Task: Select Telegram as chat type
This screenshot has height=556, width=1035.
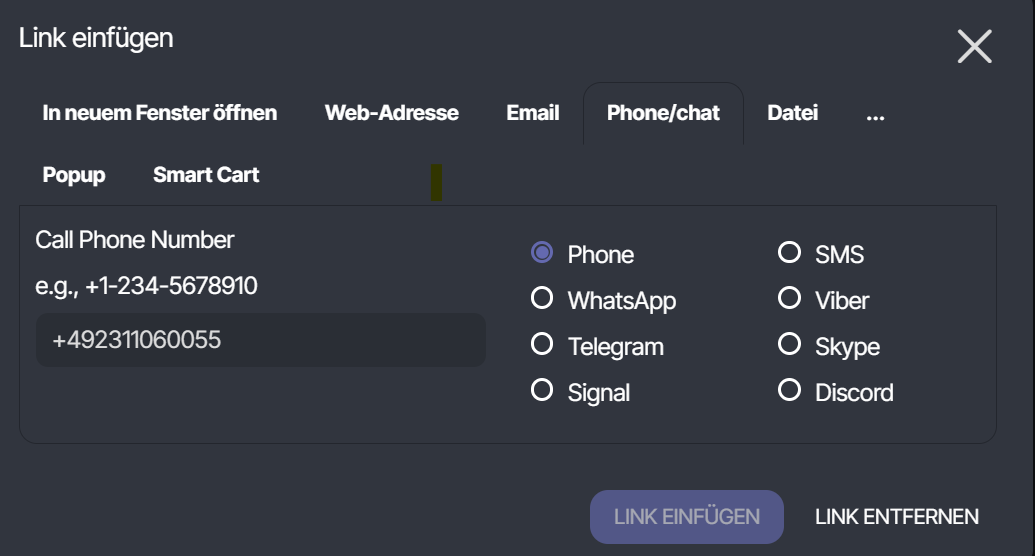Action: 542,345
